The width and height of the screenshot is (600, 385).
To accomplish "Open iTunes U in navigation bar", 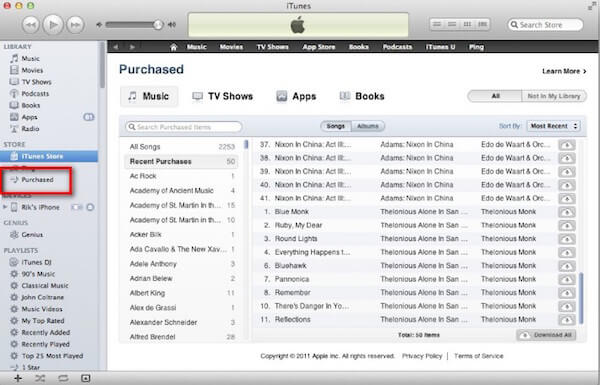I will pyautogui.click(x=440, y=47).
